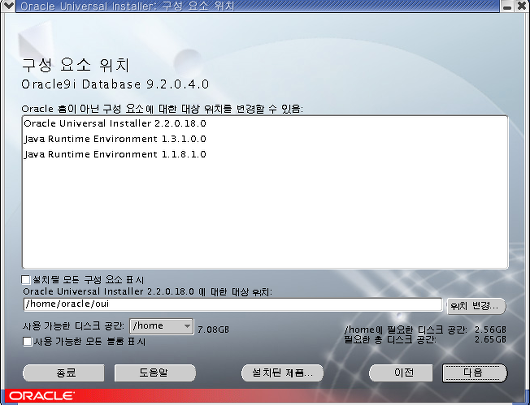Click the 구성 요소 위치 page title

point(76,65)
